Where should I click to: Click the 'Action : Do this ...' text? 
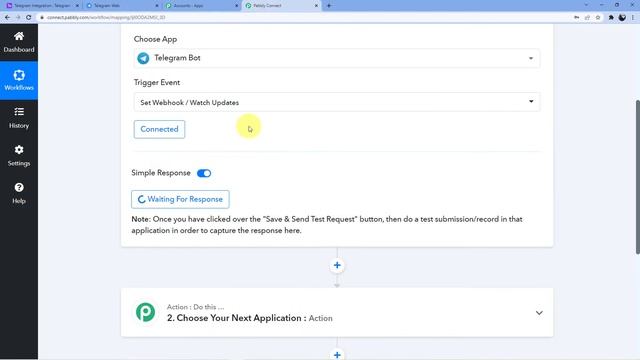point(195,307)
